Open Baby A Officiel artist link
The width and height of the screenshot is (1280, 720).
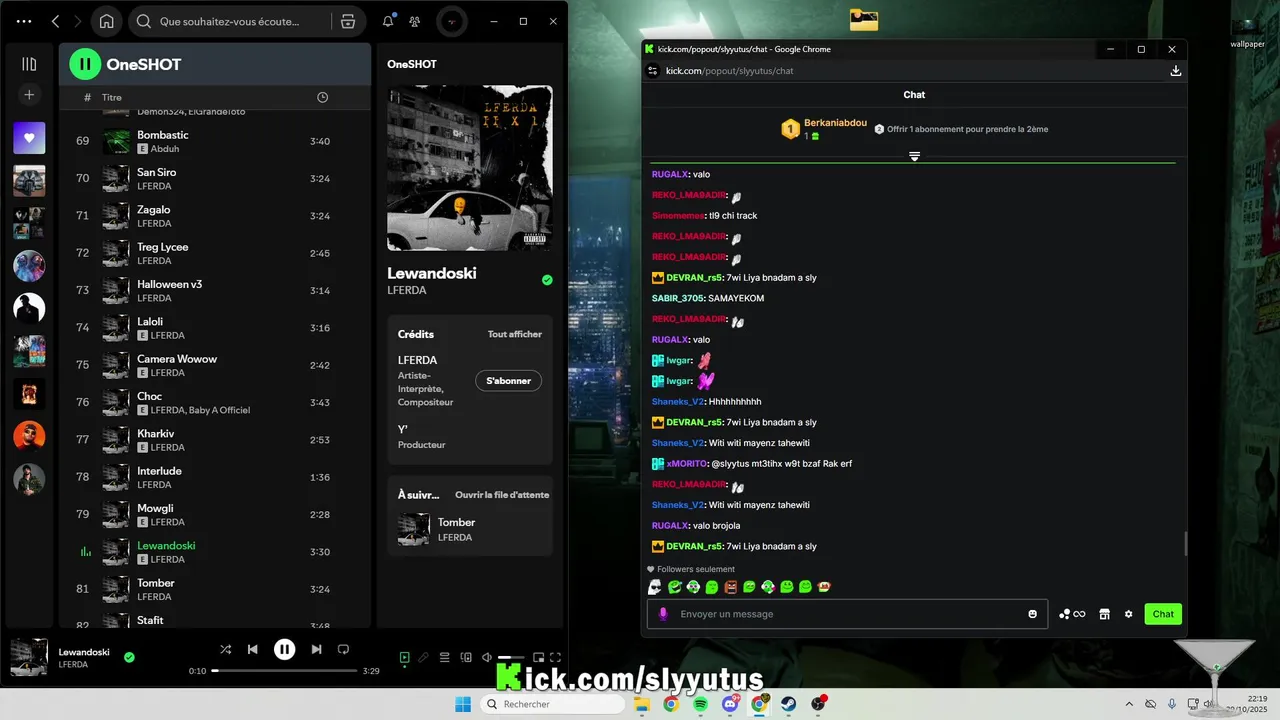pos(219,410)
